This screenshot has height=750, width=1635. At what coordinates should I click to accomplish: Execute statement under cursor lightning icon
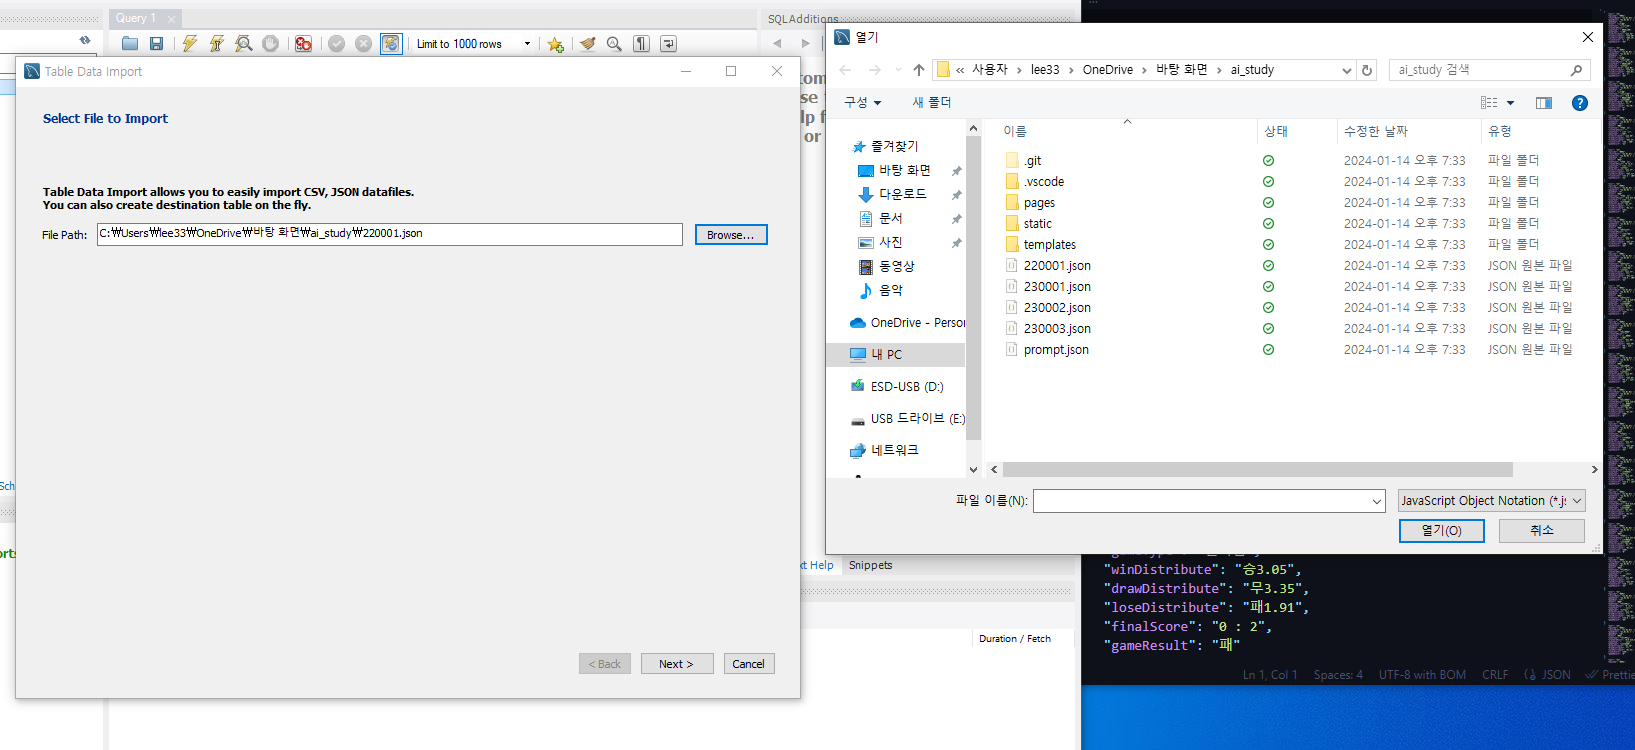(x=216, y=43)
